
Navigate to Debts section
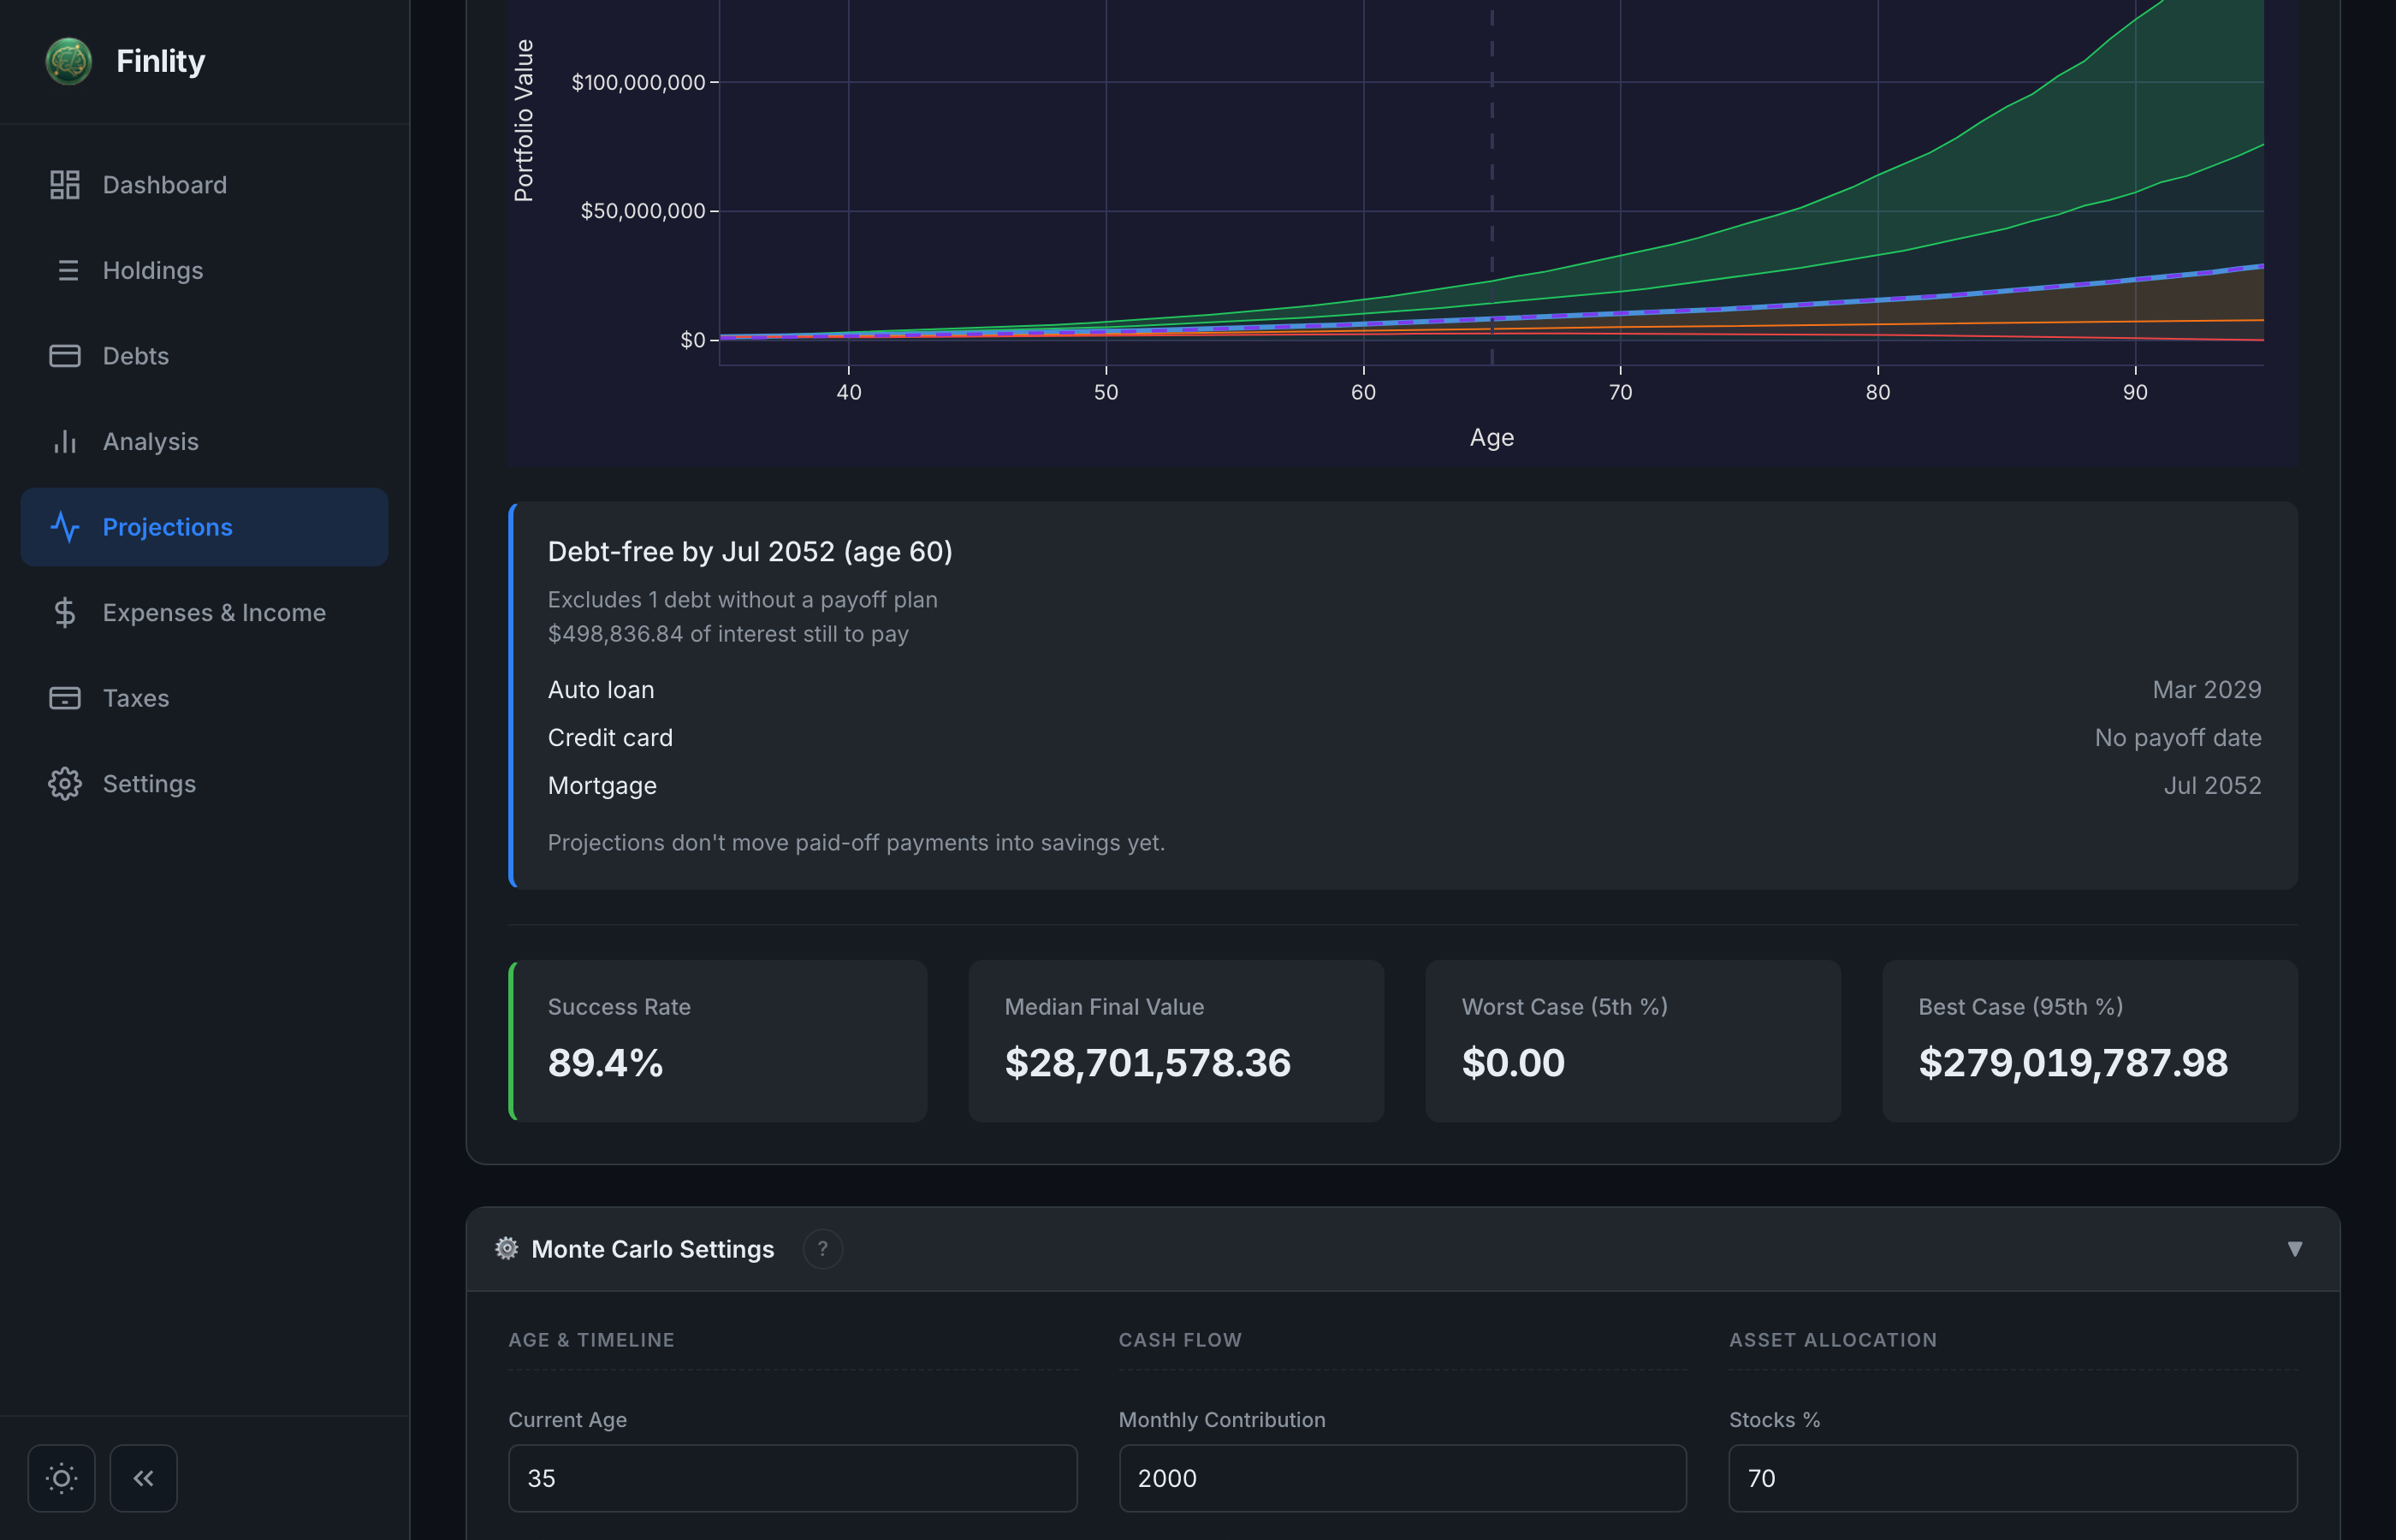click(x=205, y=356)
